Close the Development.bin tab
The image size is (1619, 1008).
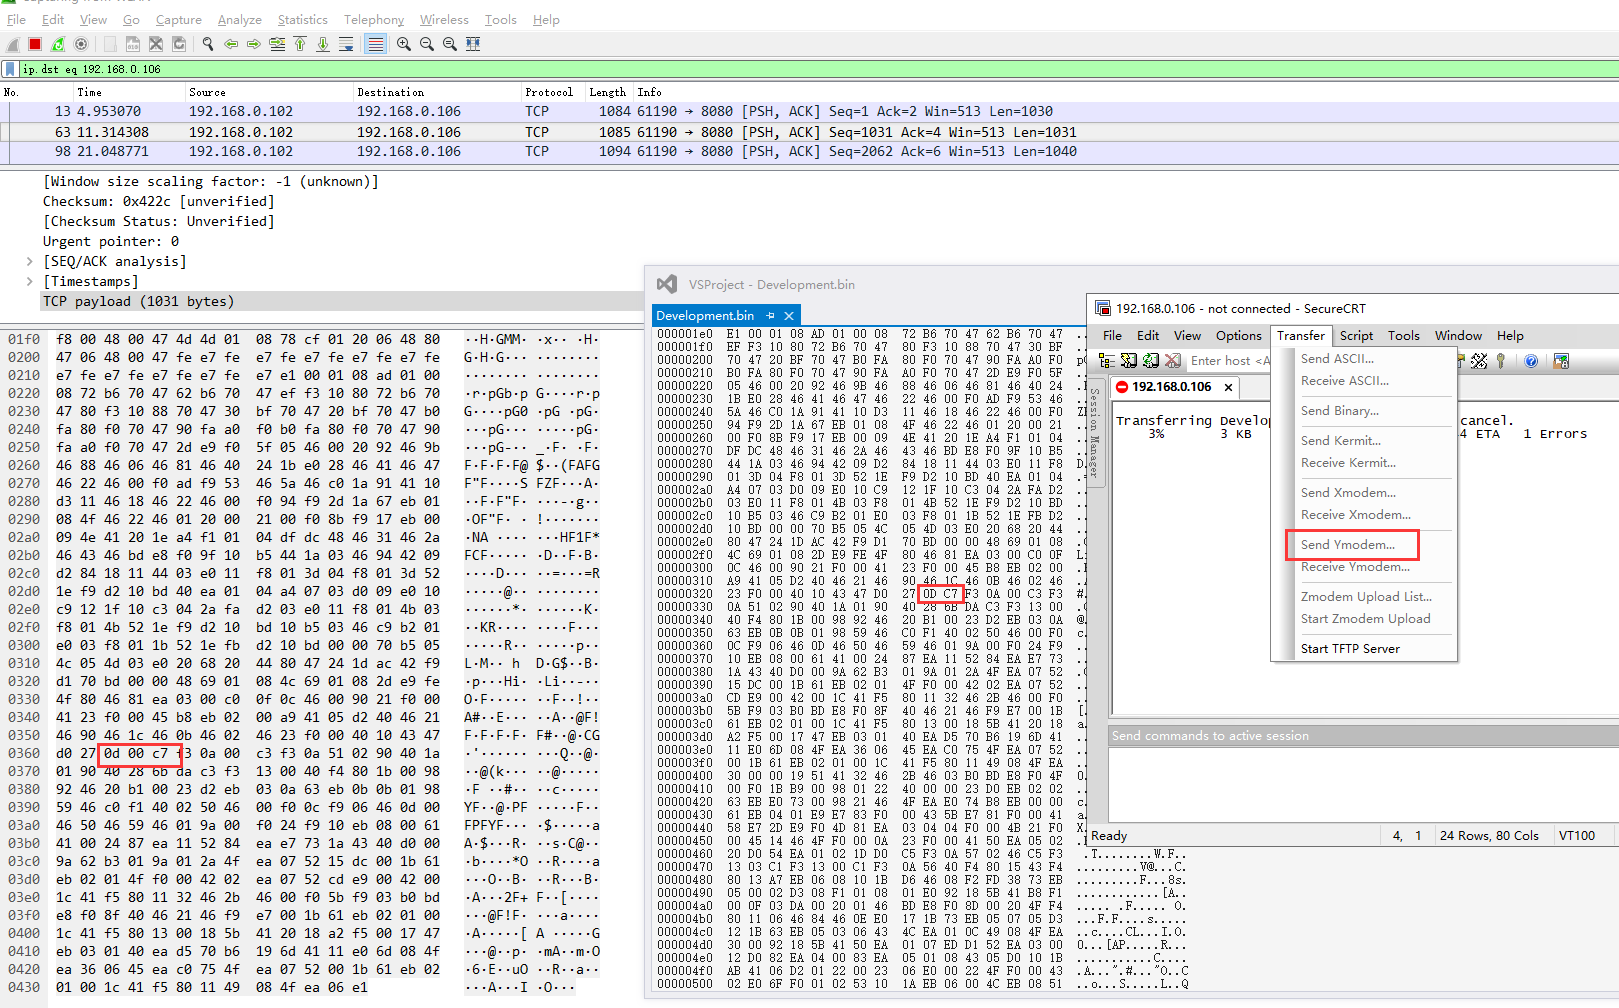click(789, 316)
